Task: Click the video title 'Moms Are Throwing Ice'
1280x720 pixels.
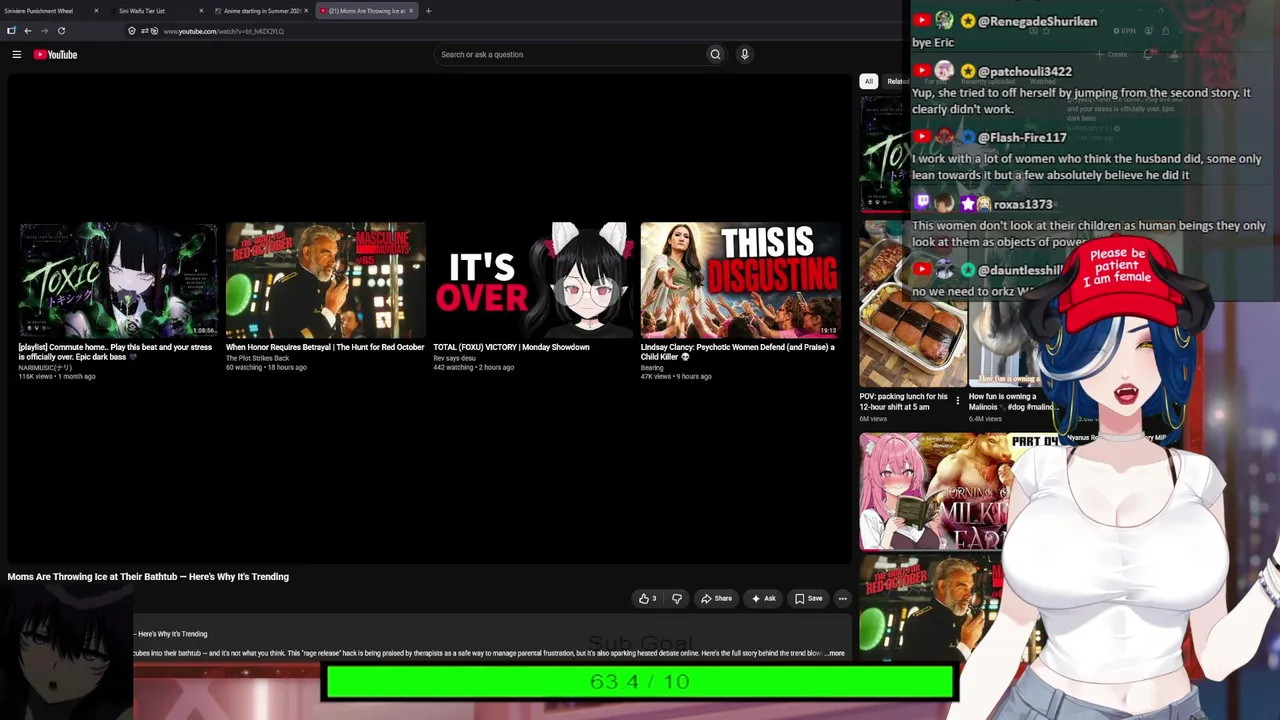Action: pyautogui.click(x=148, y=577)
